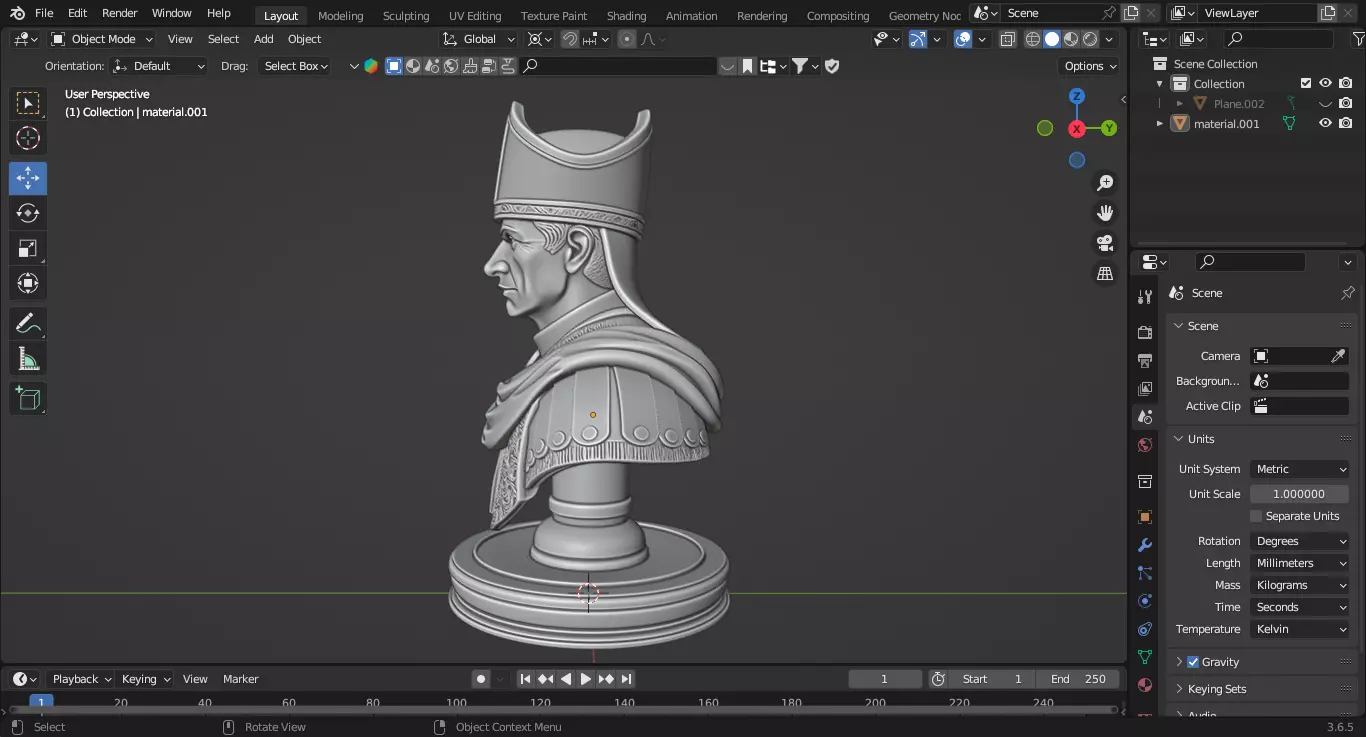Viewport: 1366px width, 737px height.
Task: Collapse the Units panel
Action: pyautogui.click(x=1179, y=439)
